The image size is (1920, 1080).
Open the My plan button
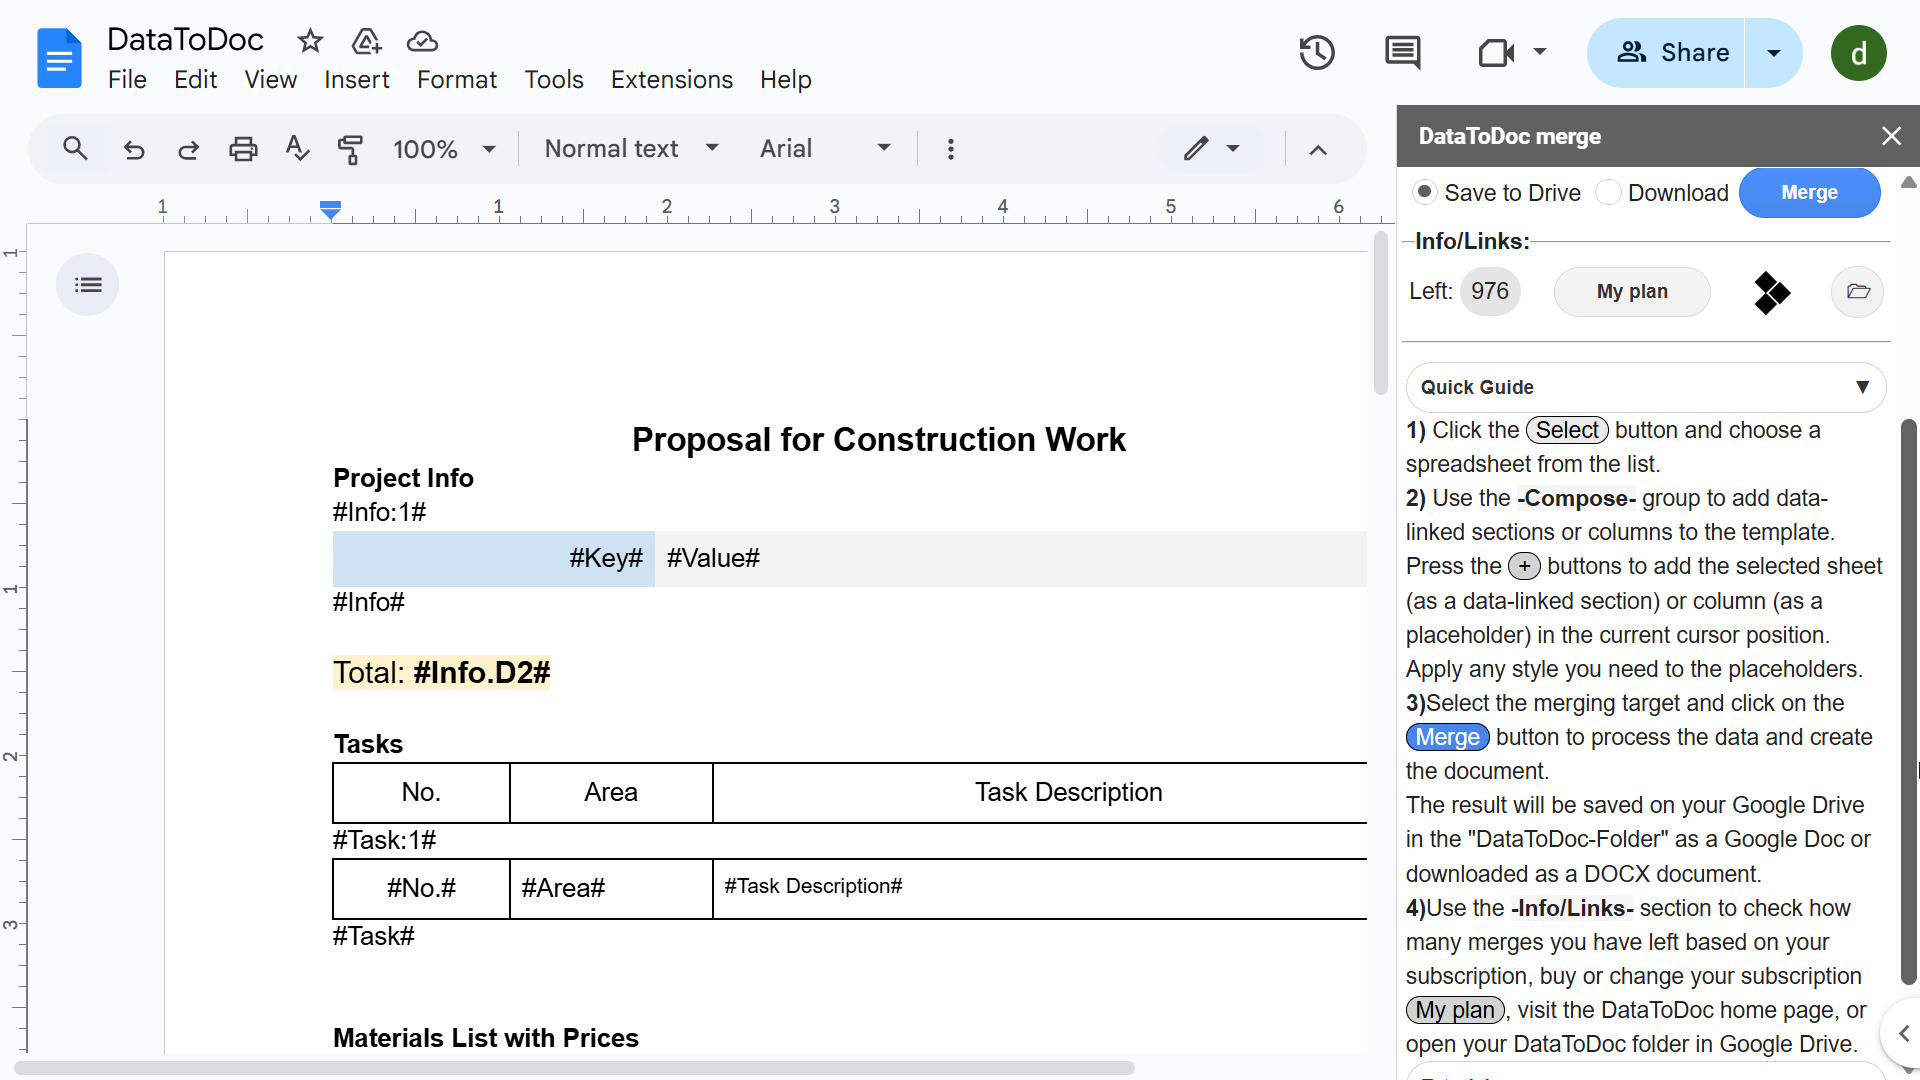pyautogui.click(x=1632, y=292)
